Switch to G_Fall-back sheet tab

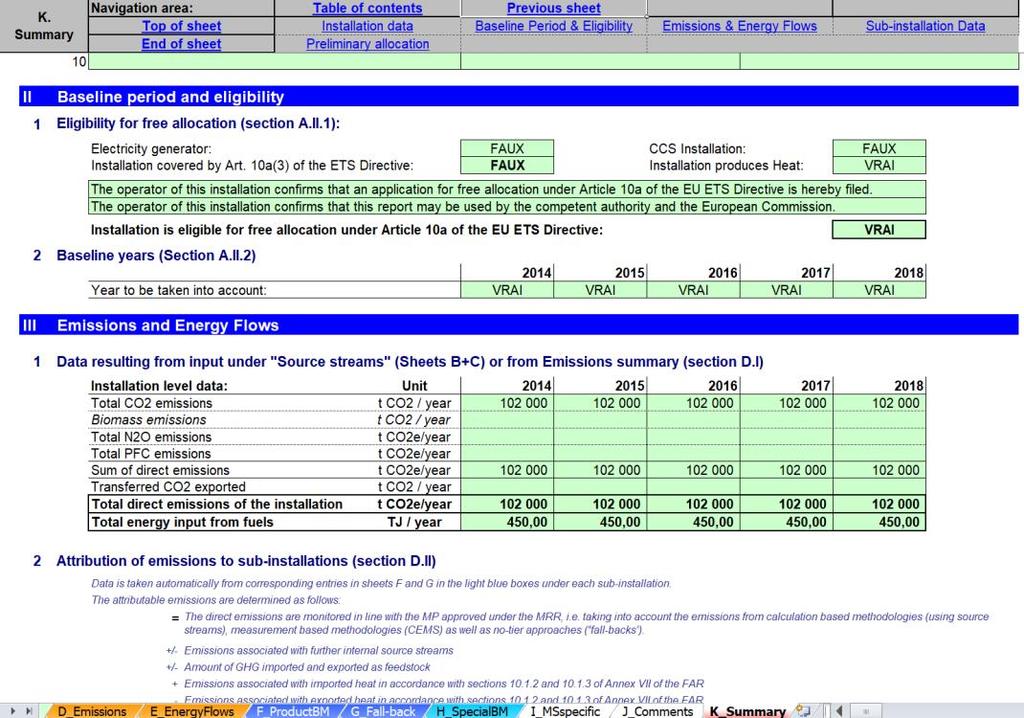click(383, 711)
